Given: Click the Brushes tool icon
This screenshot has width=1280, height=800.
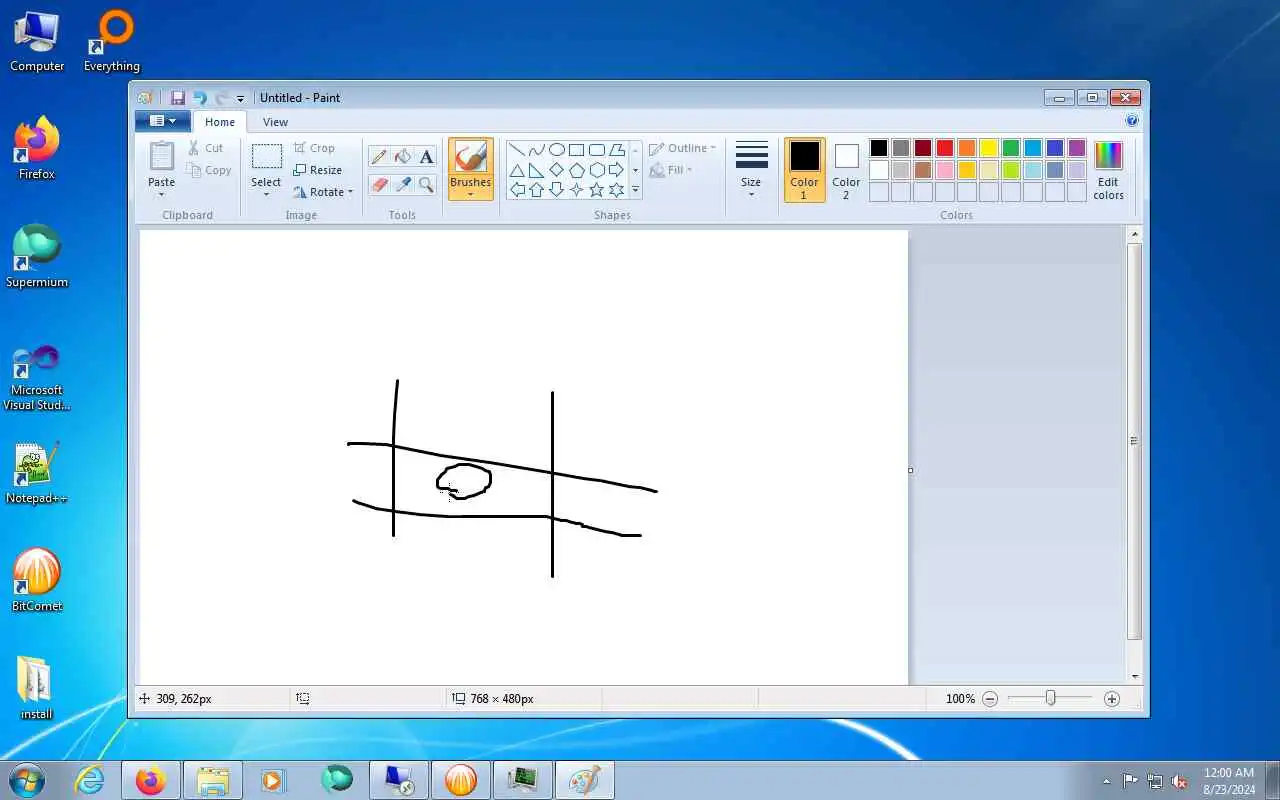Looking at the screenshot, I should 470,157.
